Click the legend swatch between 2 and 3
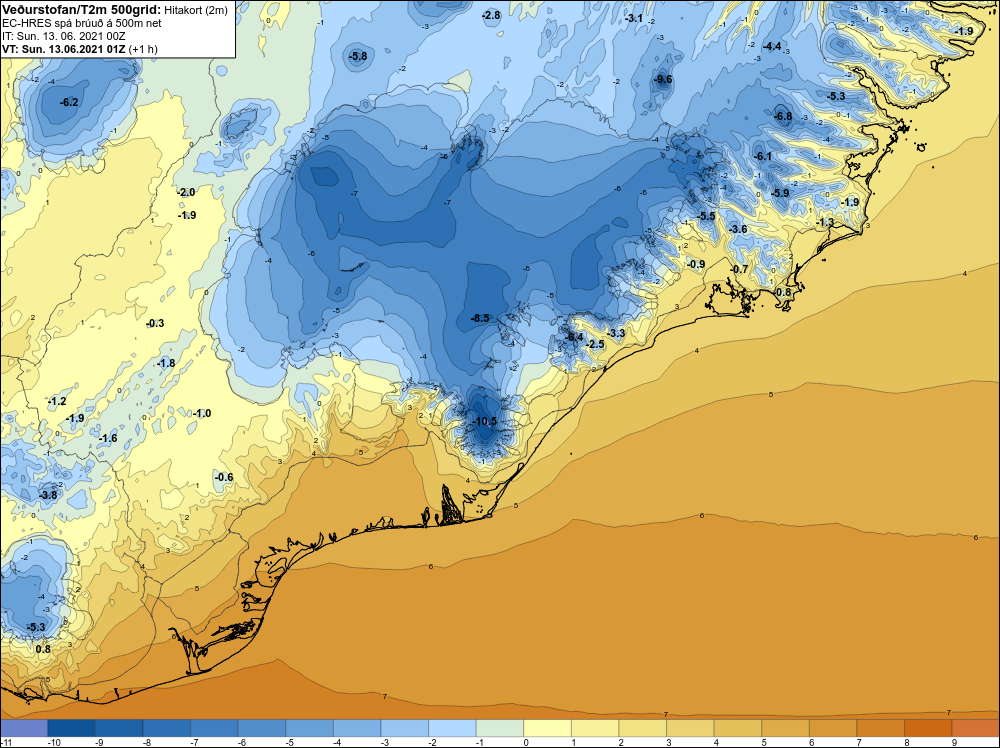The image size is (1000, 748). [x=643, y=728]
